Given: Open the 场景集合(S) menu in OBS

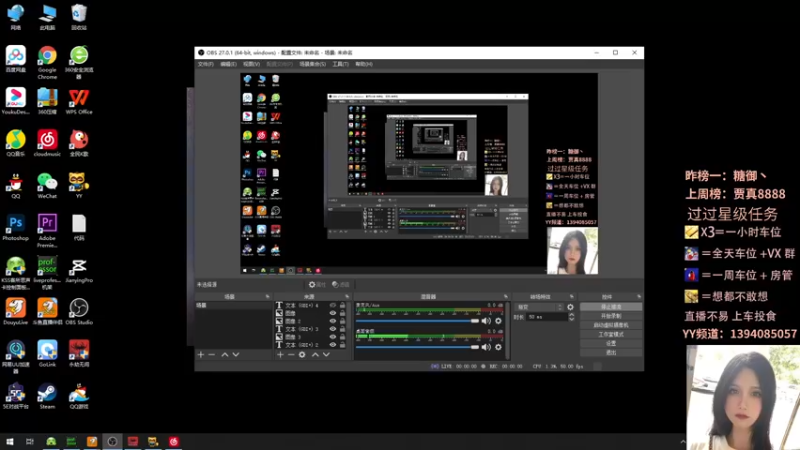Looking at the screenshot, I should pyautogui.click(x=313, y=64).
